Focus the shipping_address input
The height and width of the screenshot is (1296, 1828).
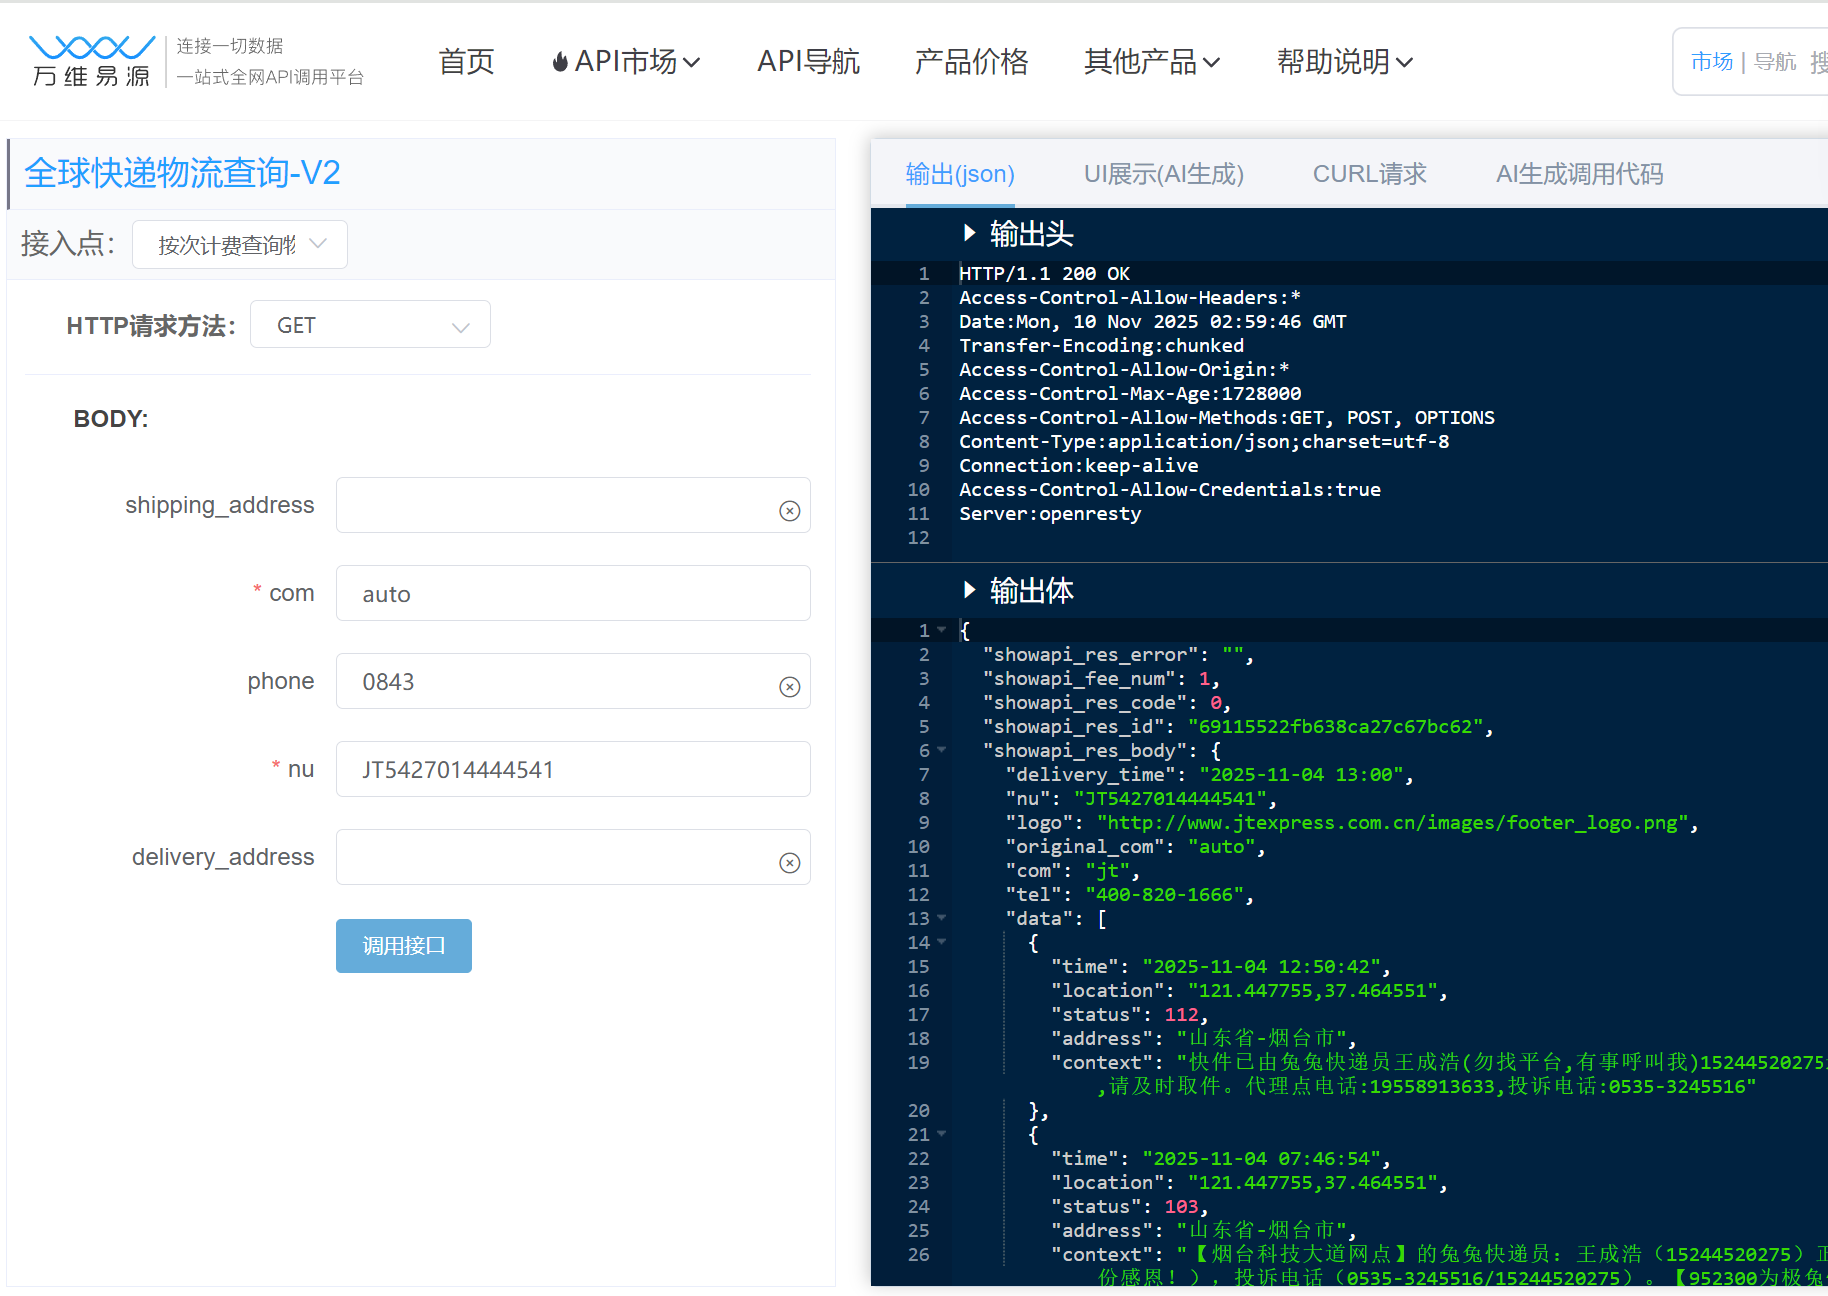click(573, 505)
